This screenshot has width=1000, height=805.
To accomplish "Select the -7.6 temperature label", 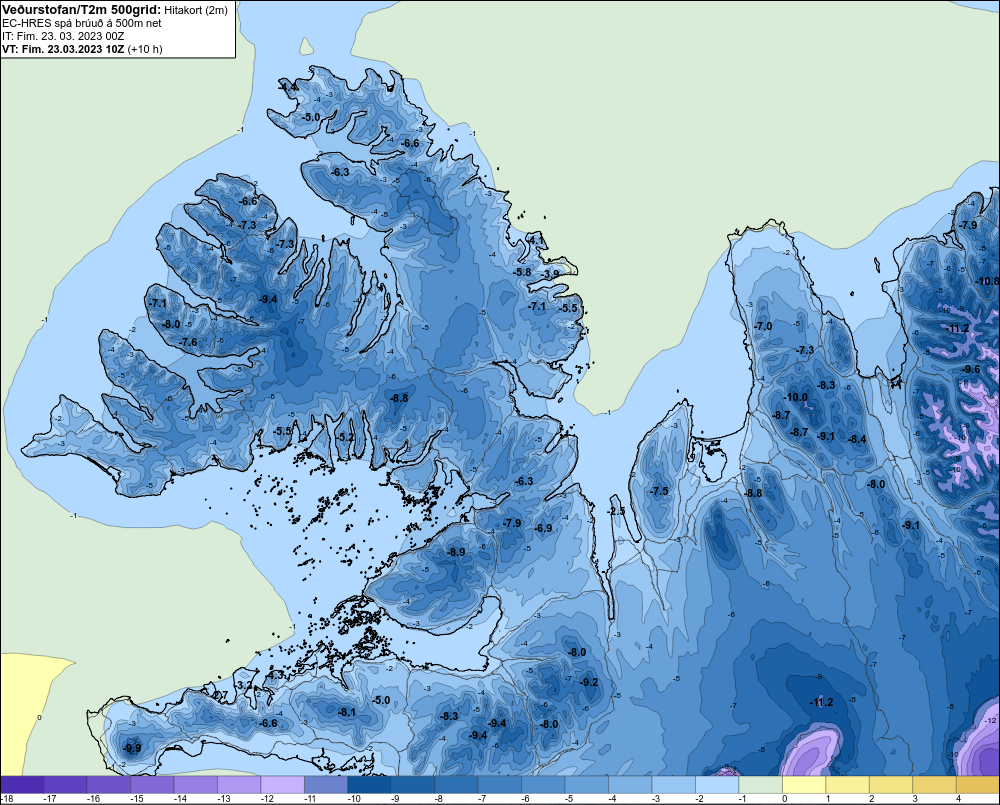I will [189, 342].
